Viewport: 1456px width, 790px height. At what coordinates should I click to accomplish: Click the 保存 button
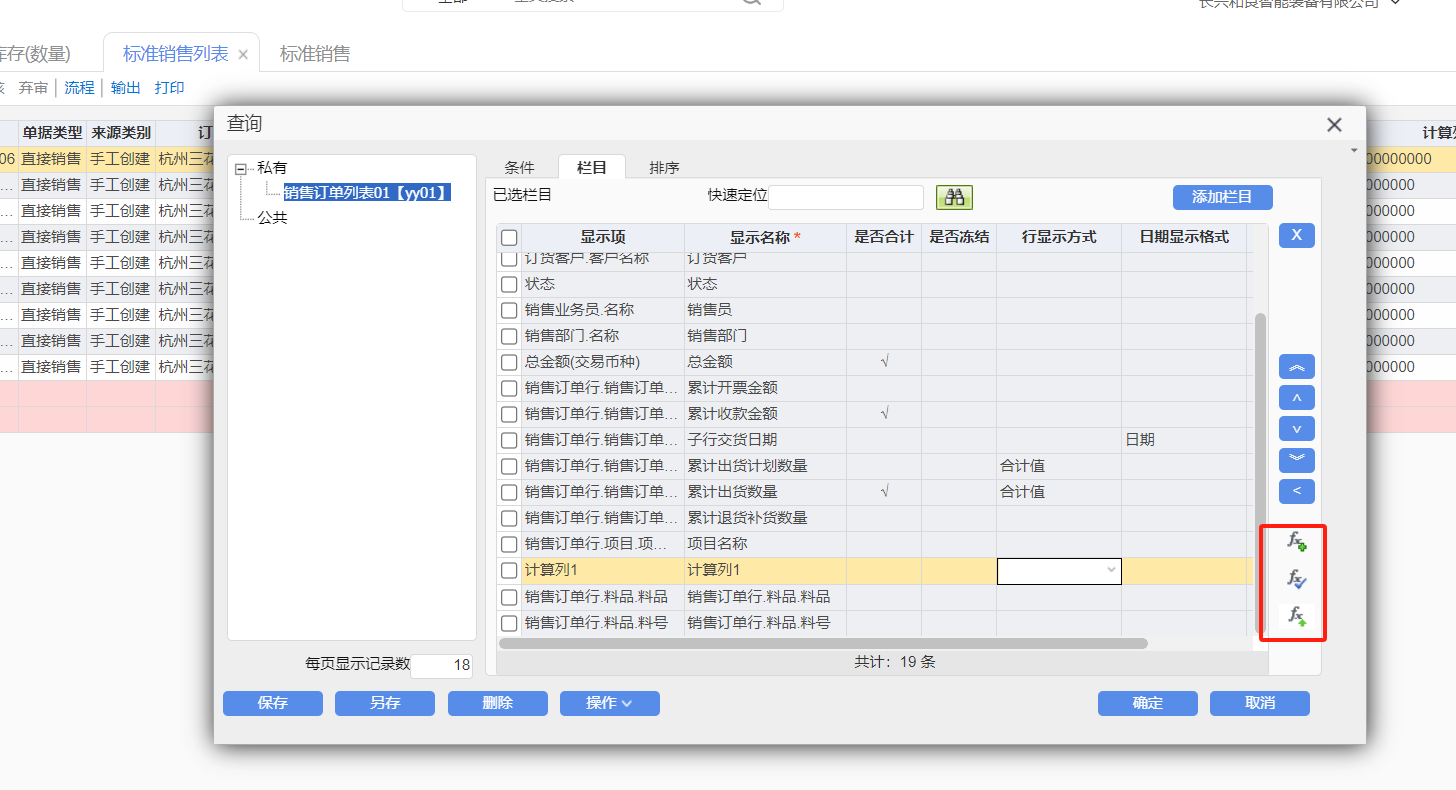coord(273,703)
